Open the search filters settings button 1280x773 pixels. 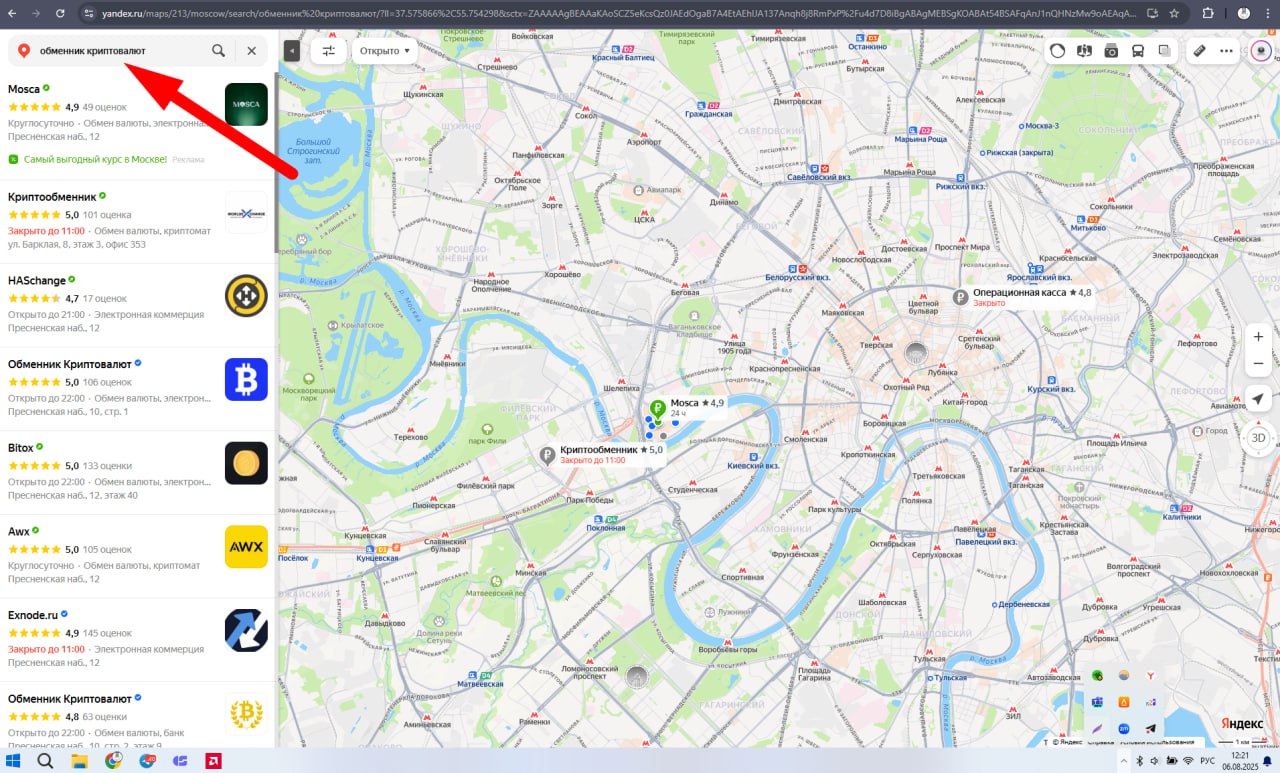tap(328, 50)
